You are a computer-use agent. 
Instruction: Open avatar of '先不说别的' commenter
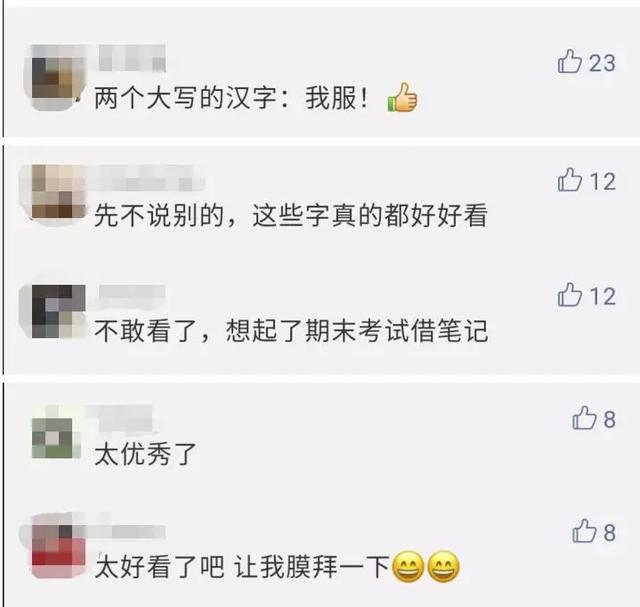(x=58, y=192)
